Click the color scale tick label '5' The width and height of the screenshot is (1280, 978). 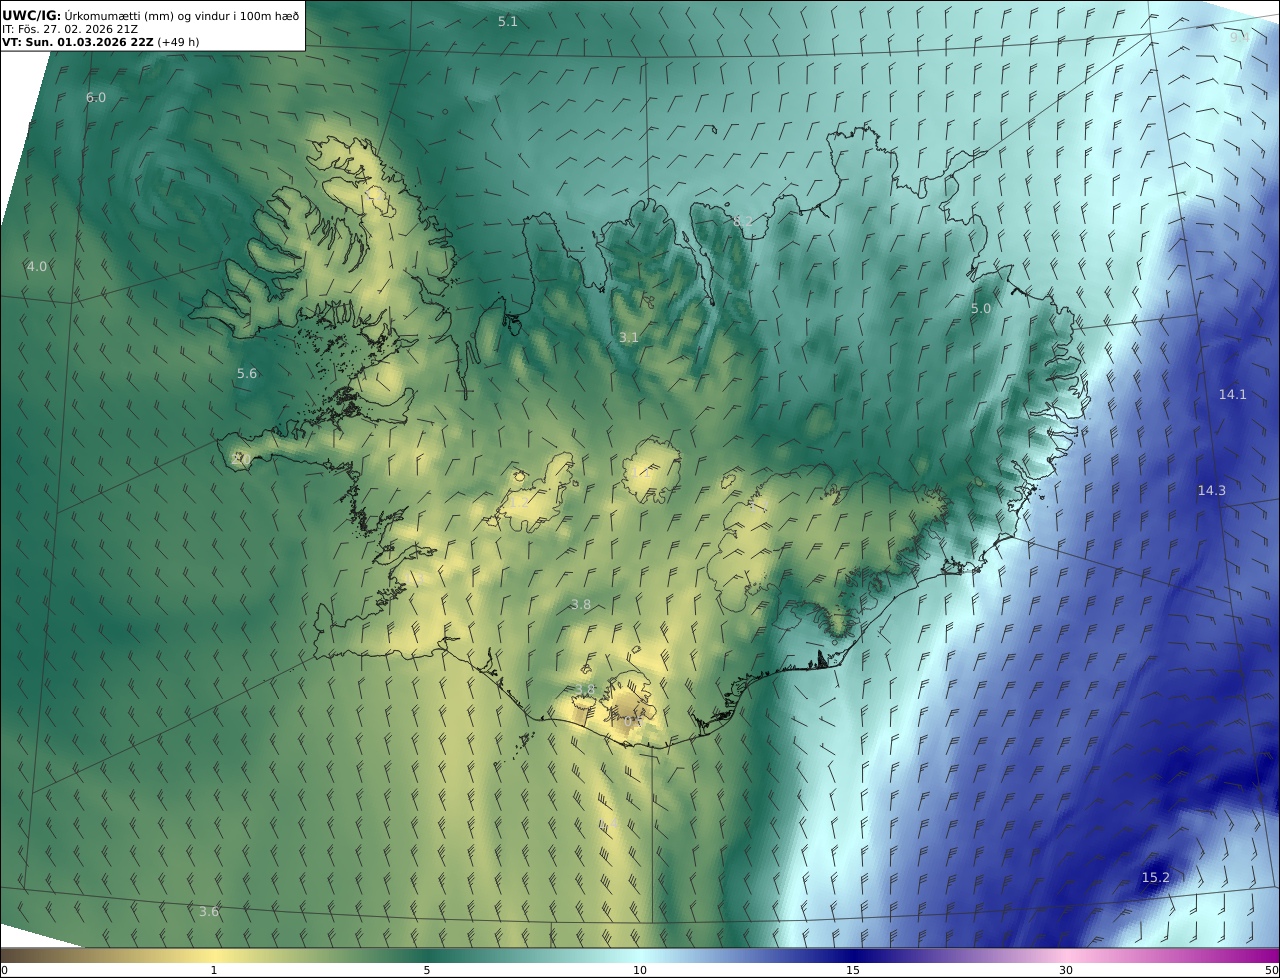point(427,970)
